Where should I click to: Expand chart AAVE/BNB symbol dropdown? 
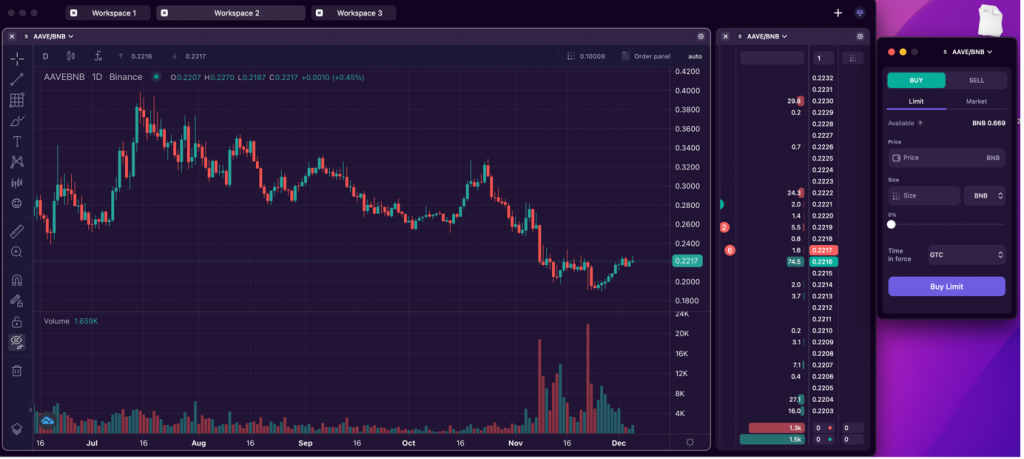[53, 37]
